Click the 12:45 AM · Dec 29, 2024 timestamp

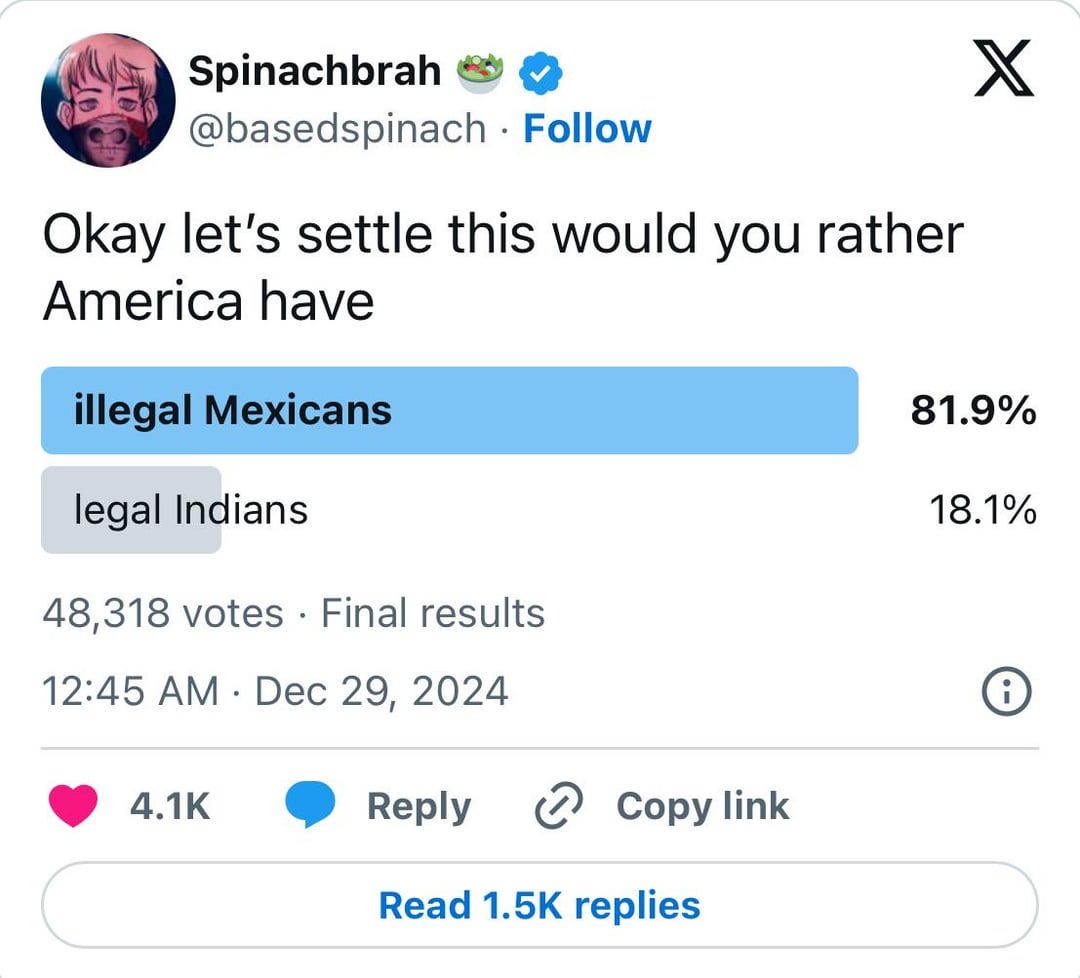click(275, 692)
